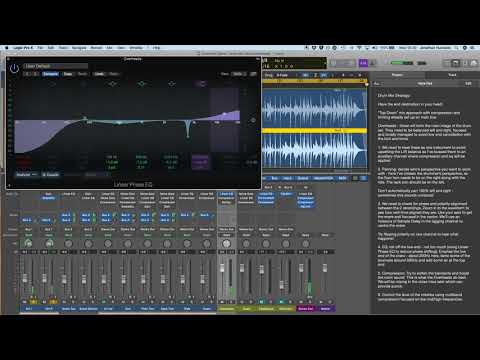Open the Browsers icon at far right
The height and width of the screenshot is (360, 480).
(x=474, y=63)
